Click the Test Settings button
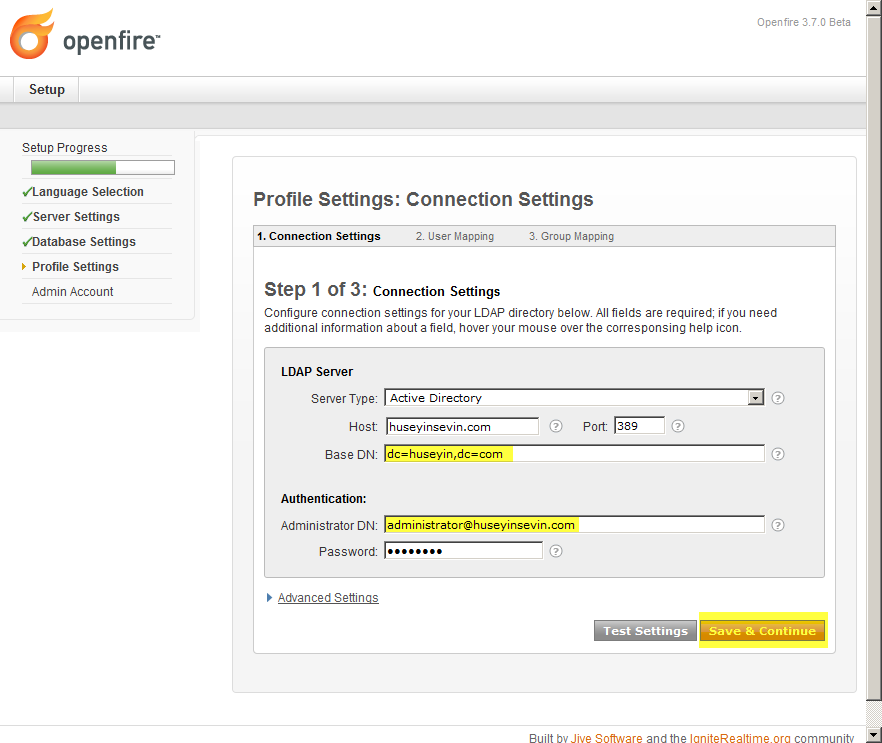The image size is (882, 743). [x=645, y=631]
